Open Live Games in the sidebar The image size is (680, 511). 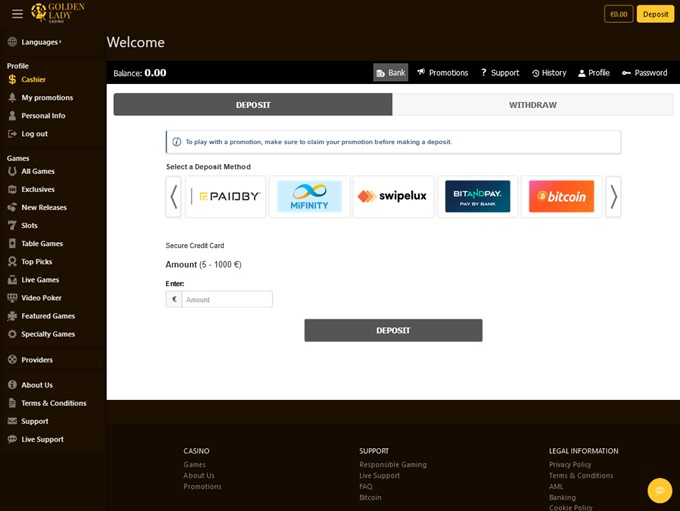point(40,280)
